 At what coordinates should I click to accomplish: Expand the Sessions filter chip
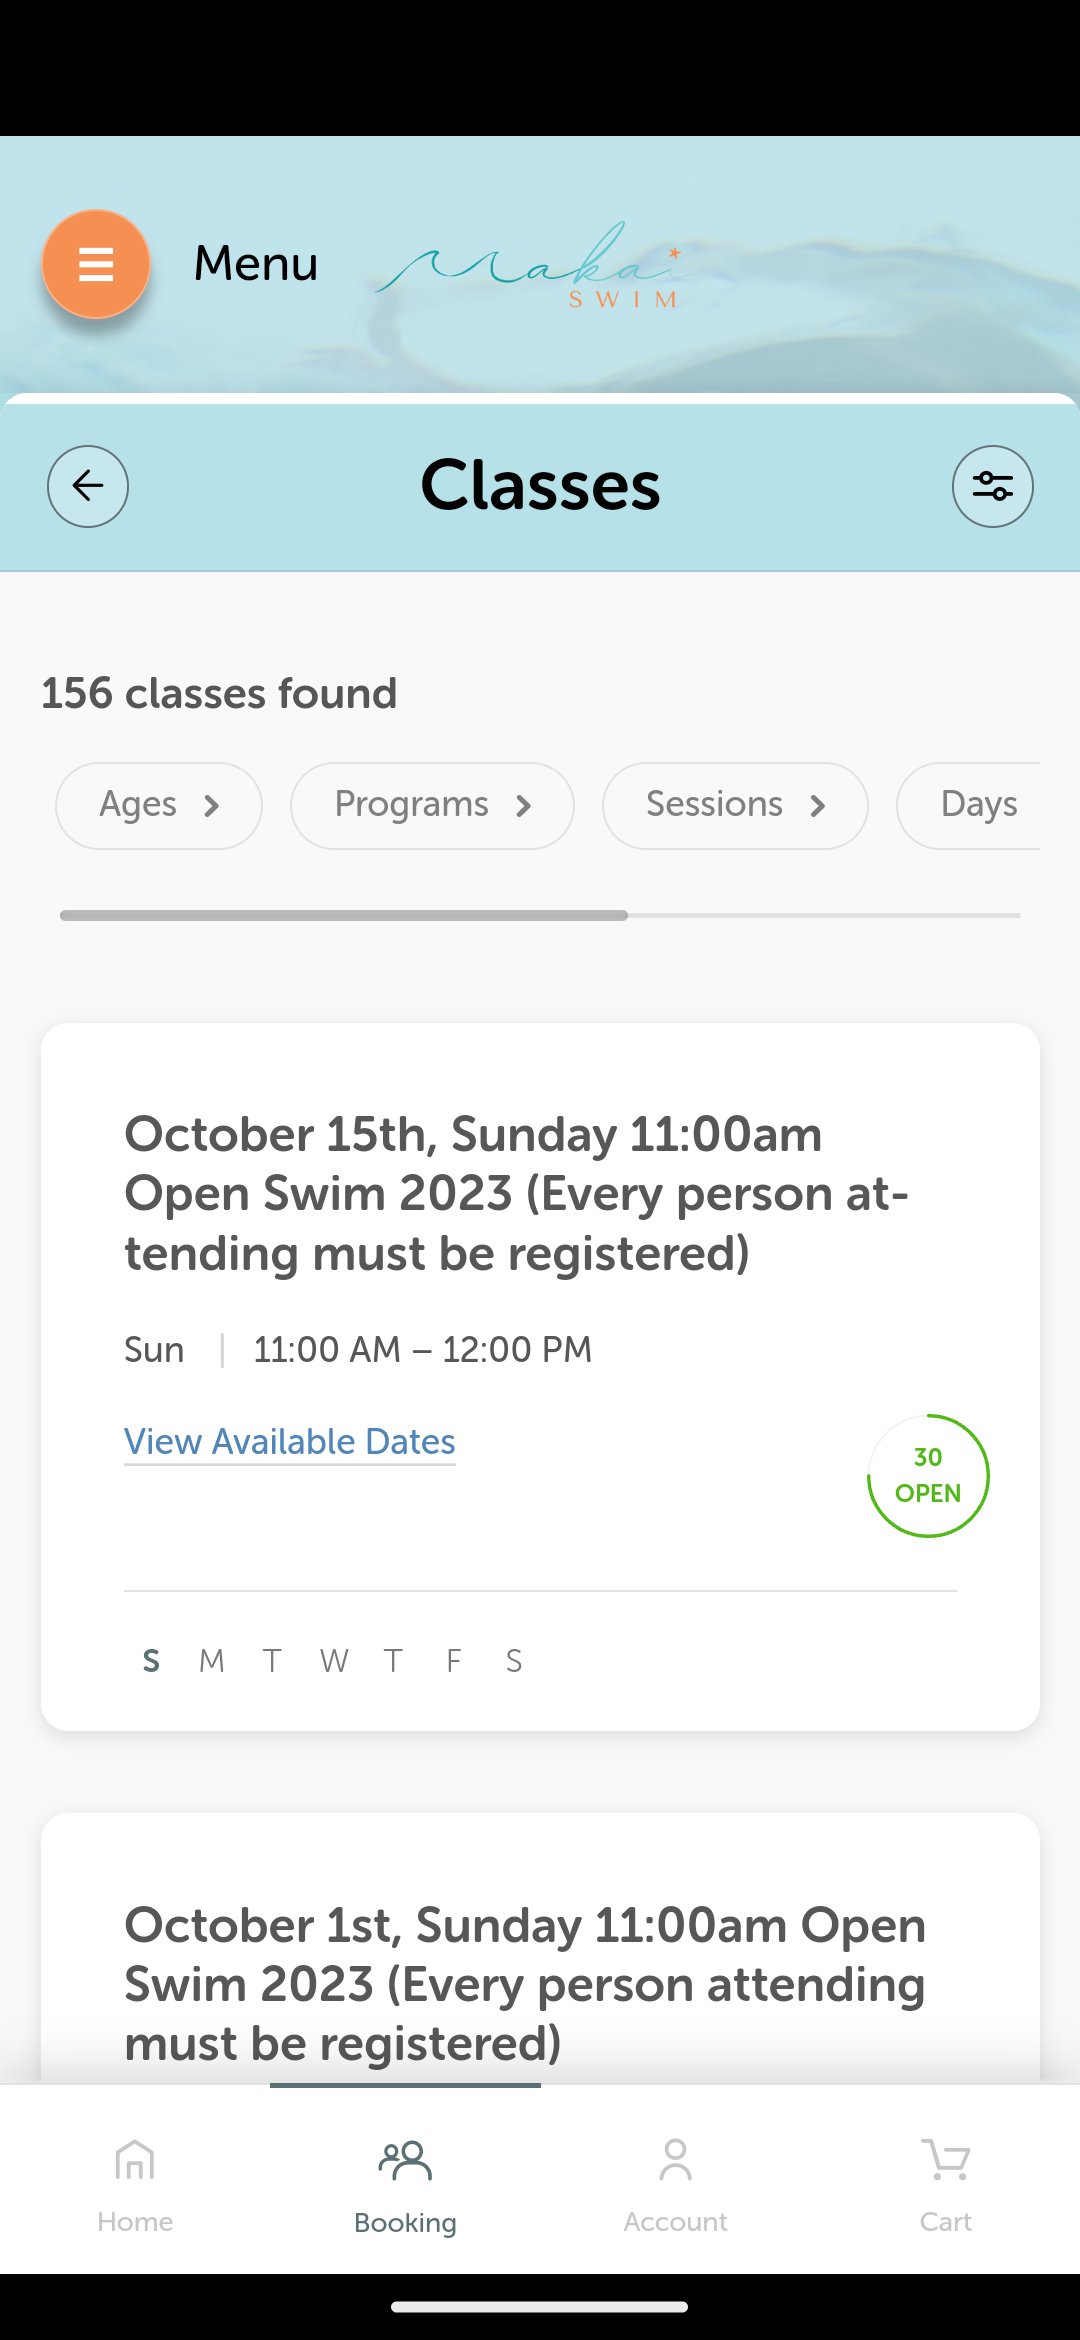(735, 805)
